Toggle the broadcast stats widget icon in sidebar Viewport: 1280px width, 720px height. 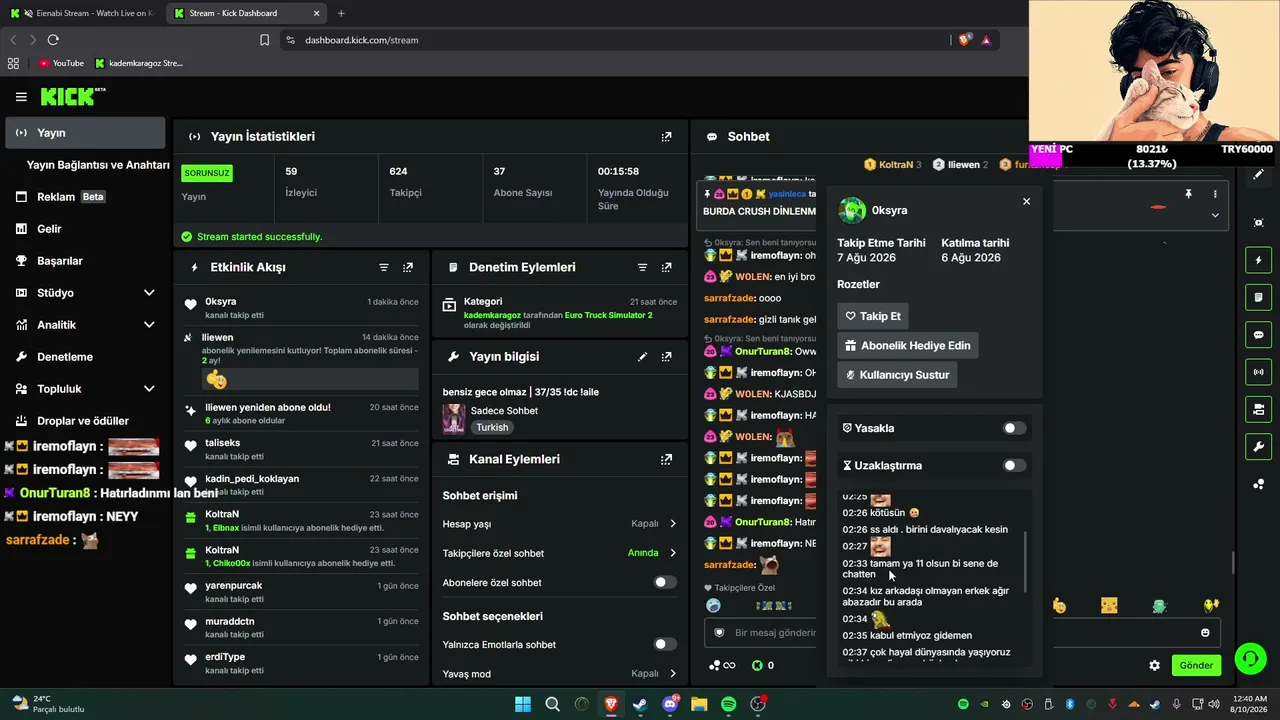pyautogui.click(x=1259, y=372)
